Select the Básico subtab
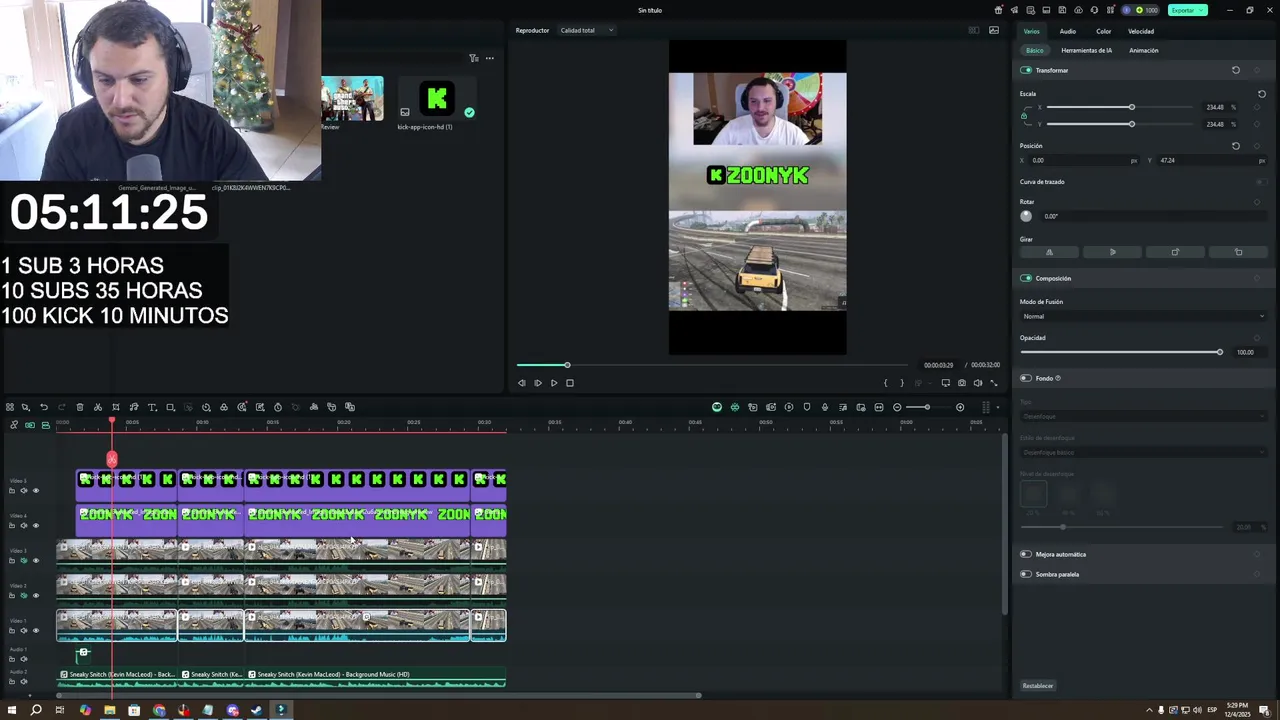Image resolution: width=1280 pixels, height=720 pixels. pos(1034,50)
